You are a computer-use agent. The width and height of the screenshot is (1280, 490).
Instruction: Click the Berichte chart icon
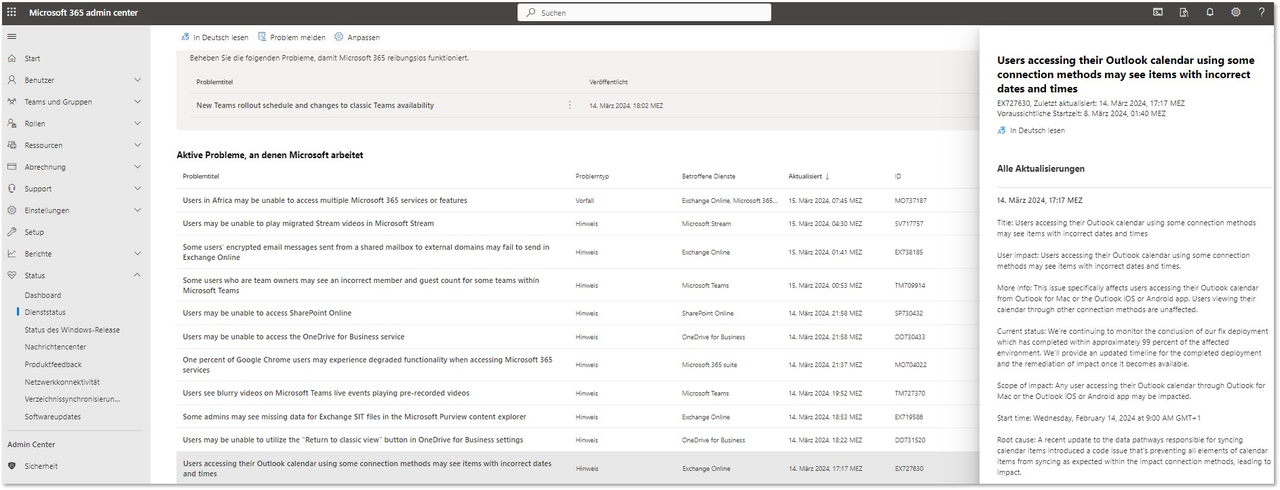[x=12, y=253]
